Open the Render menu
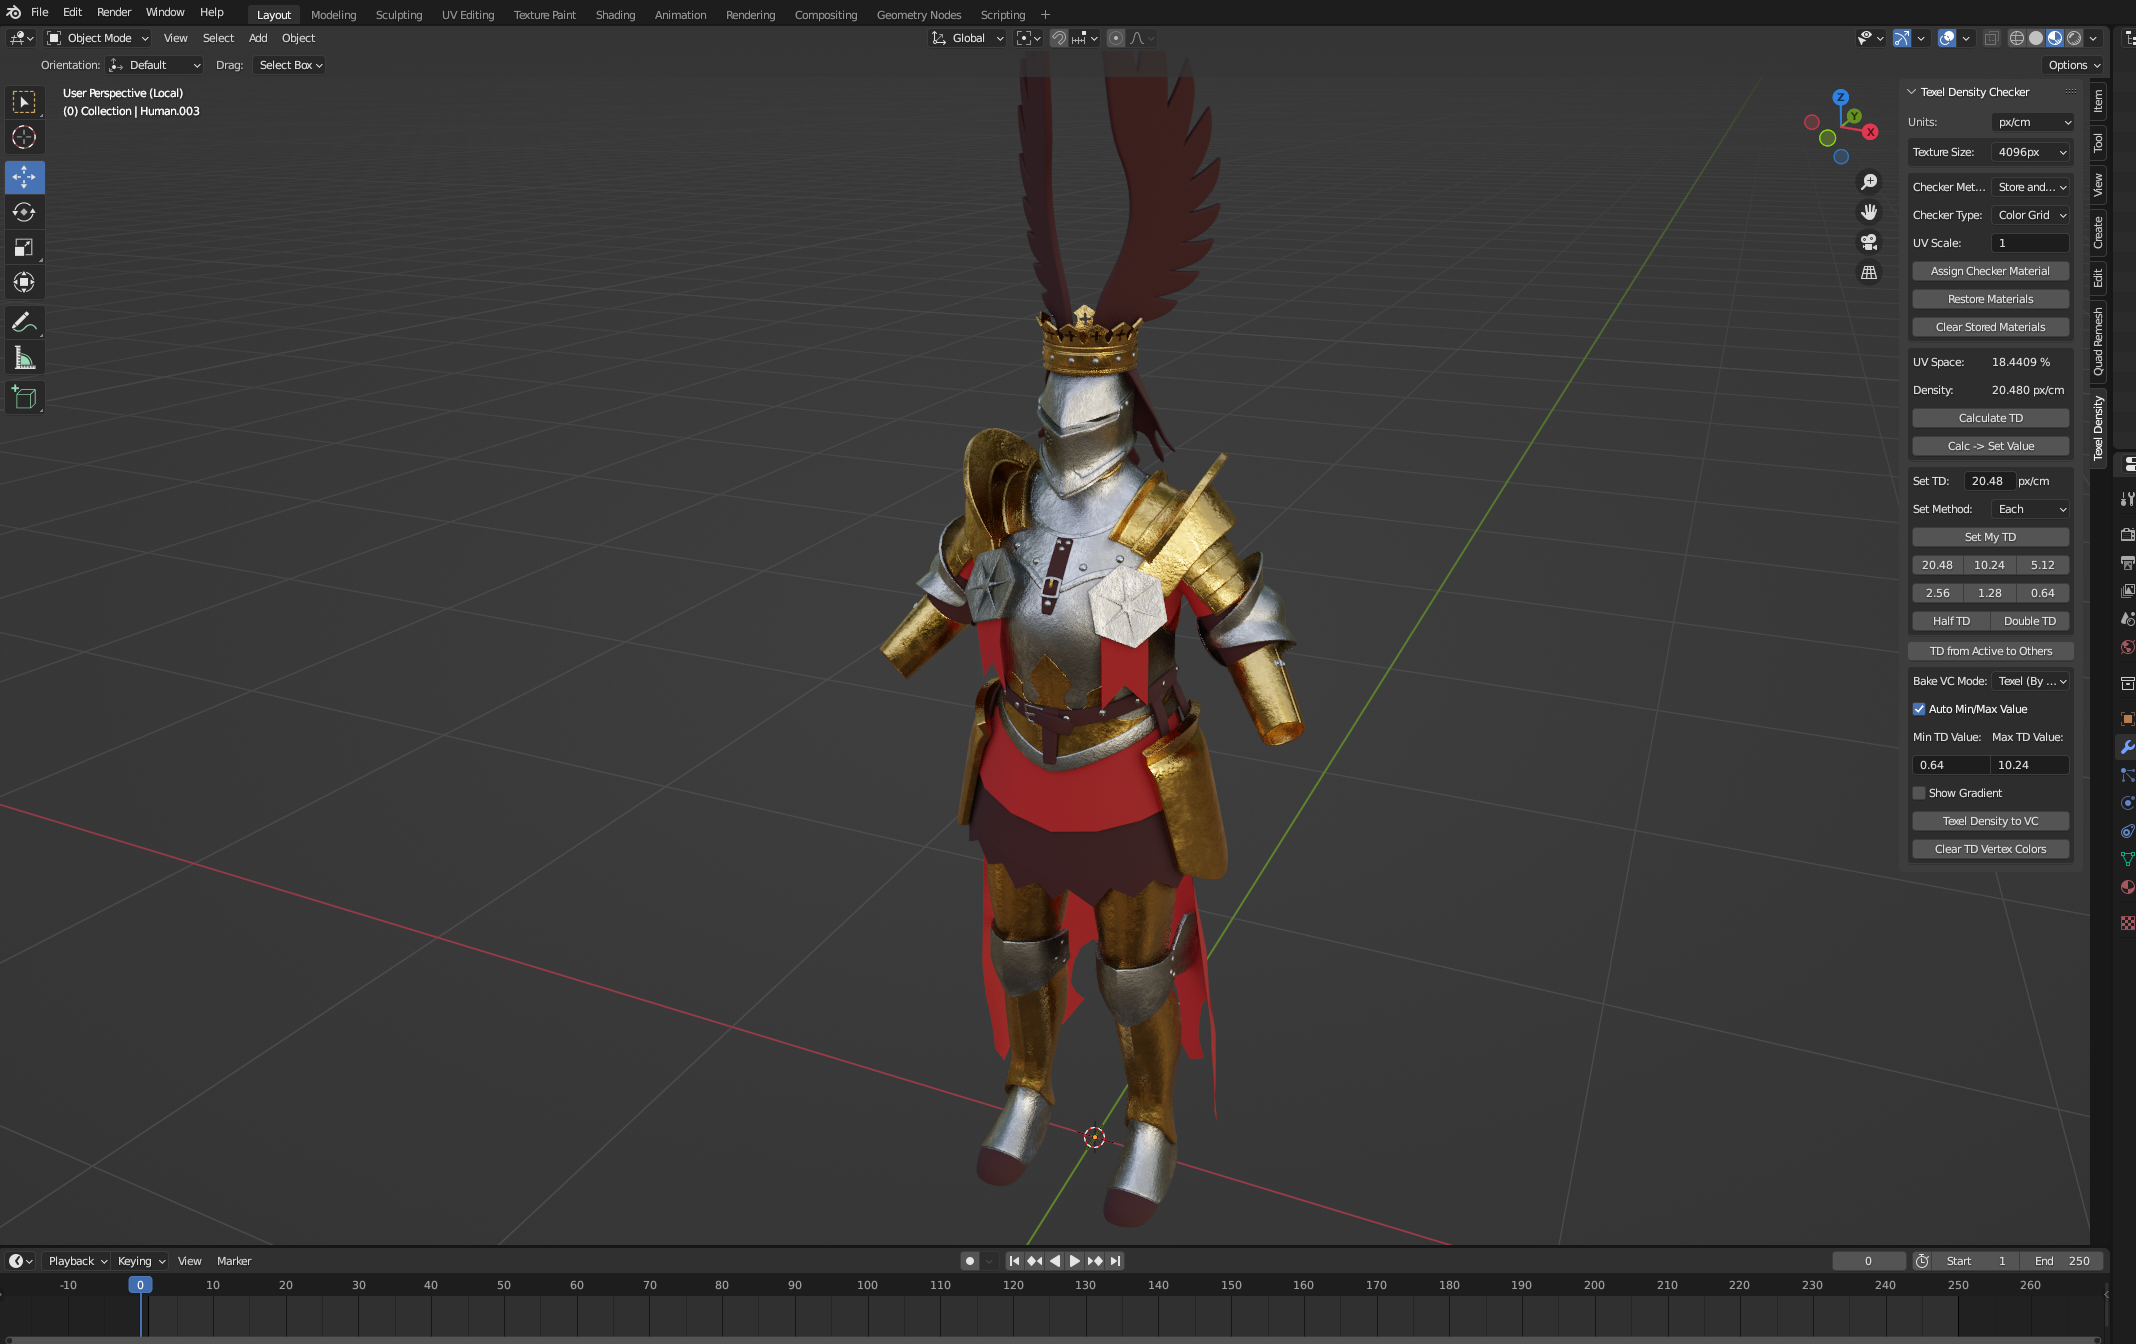 coord(114,12)
